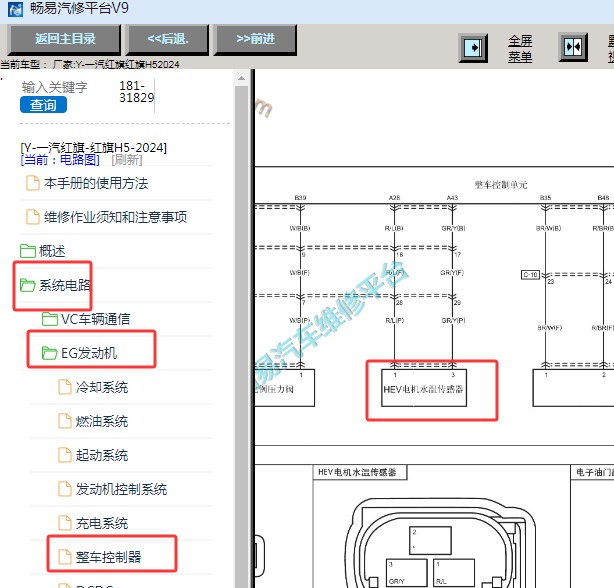This screenshot has height=588, width=614.
Task: Click the 返回主目录 button
Action: click(x=65, y=39)
